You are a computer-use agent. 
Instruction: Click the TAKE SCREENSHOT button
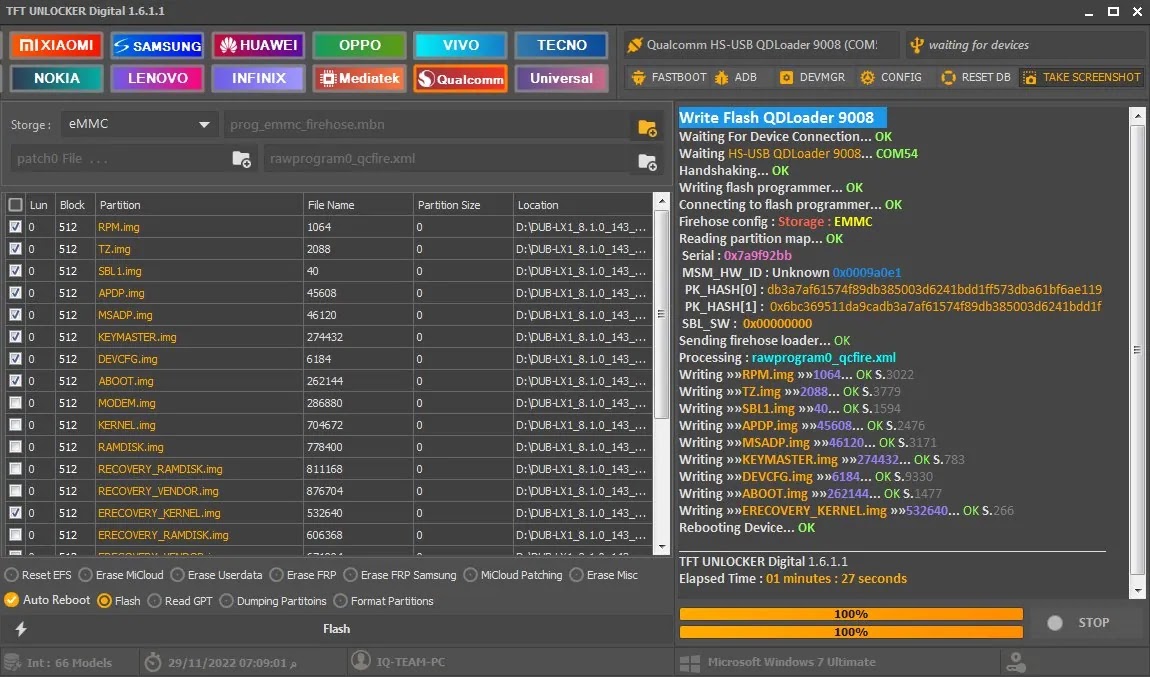[1082, 77]
